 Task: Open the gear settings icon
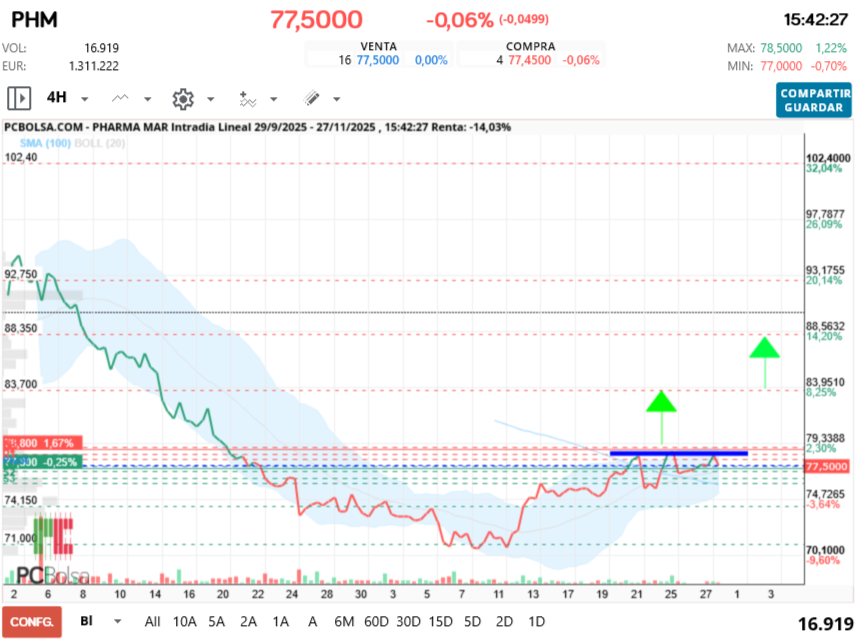pyautogui.click(x=182, y=98)
